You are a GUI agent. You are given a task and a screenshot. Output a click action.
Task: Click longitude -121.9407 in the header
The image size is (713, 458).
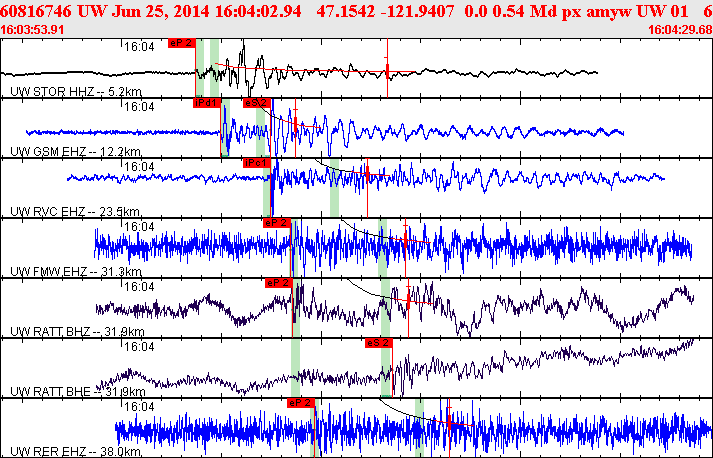[417, 11]
